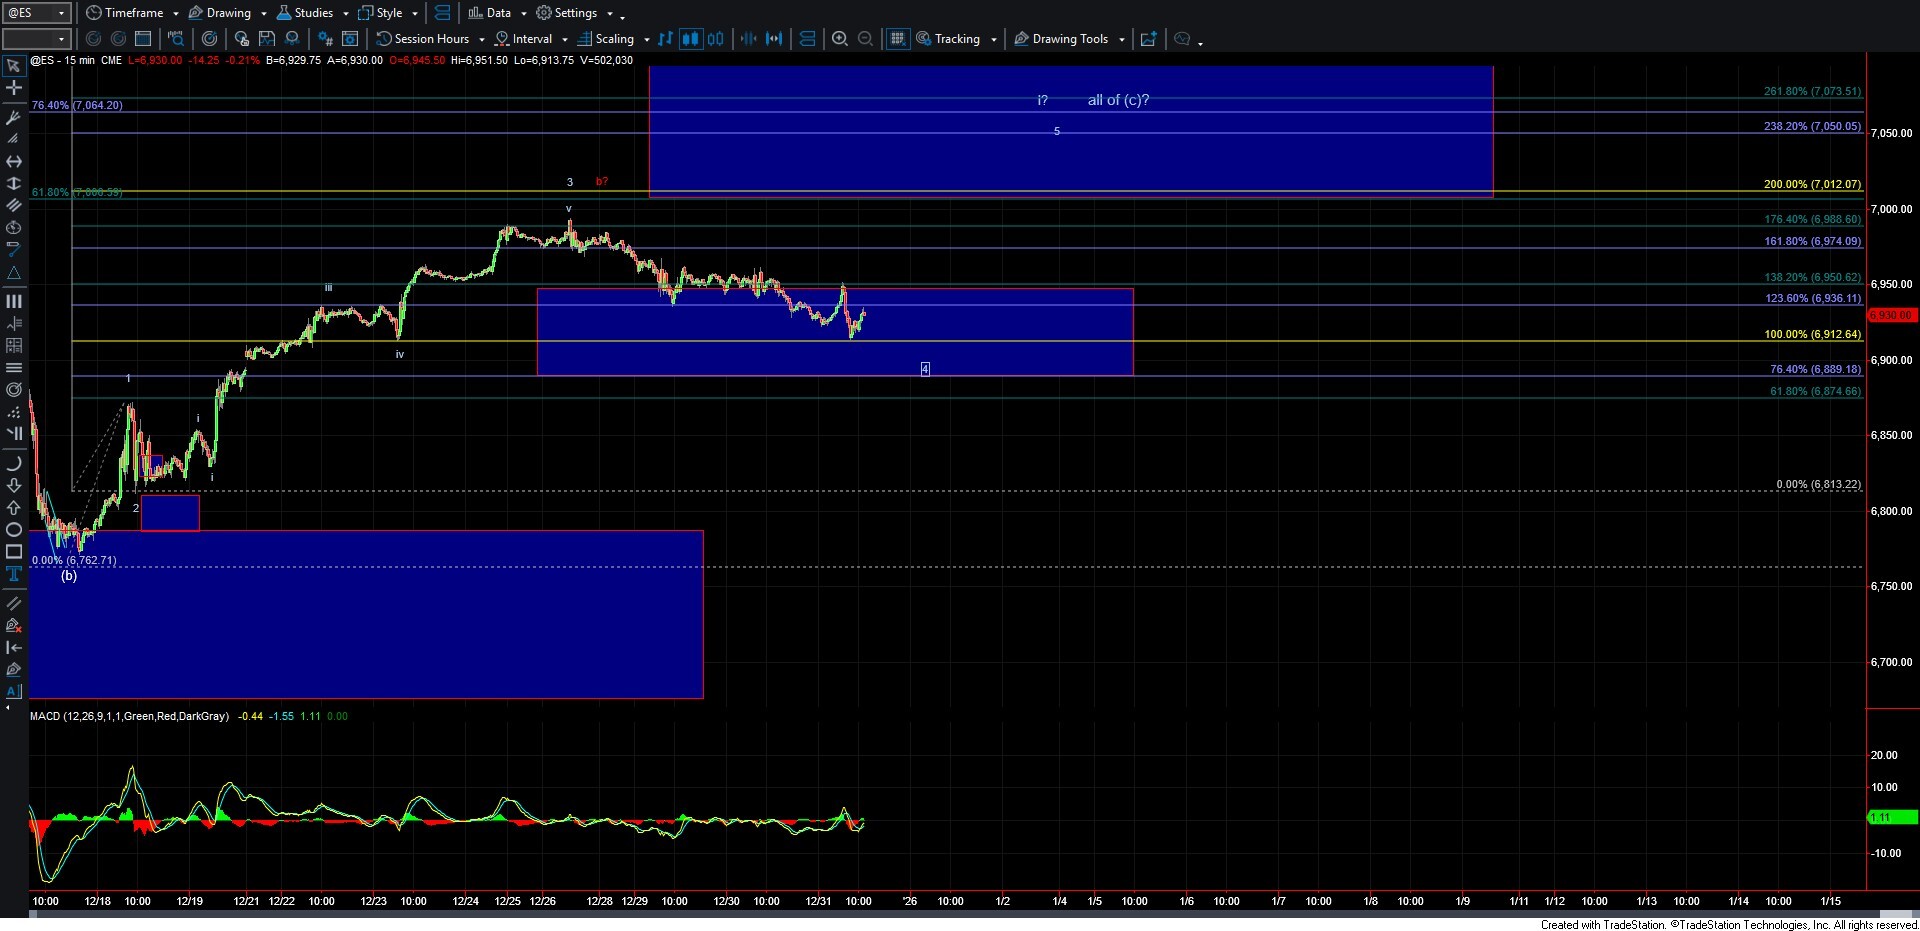Viewport: 1920px width, 931px height.
Task: Toggle hollow candlestick chart style
Action: pos(716,39)
